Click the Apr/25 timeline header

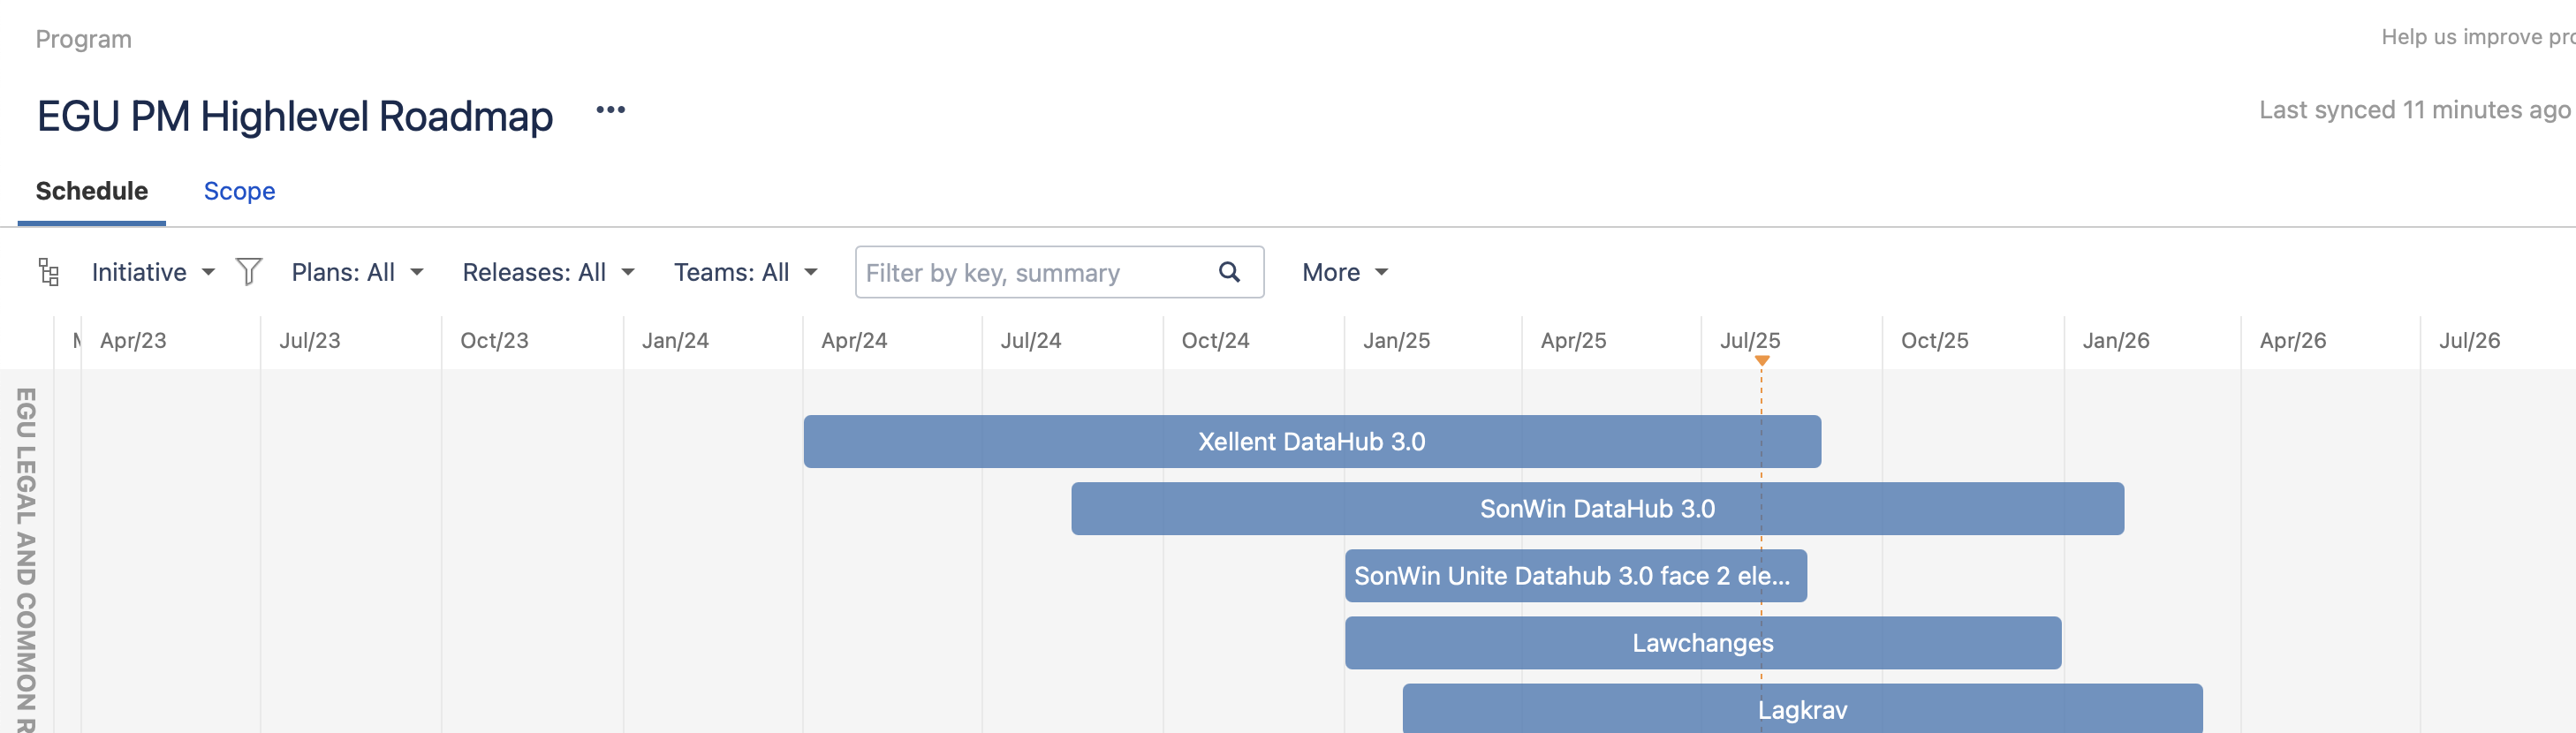tap(1573, 341)
